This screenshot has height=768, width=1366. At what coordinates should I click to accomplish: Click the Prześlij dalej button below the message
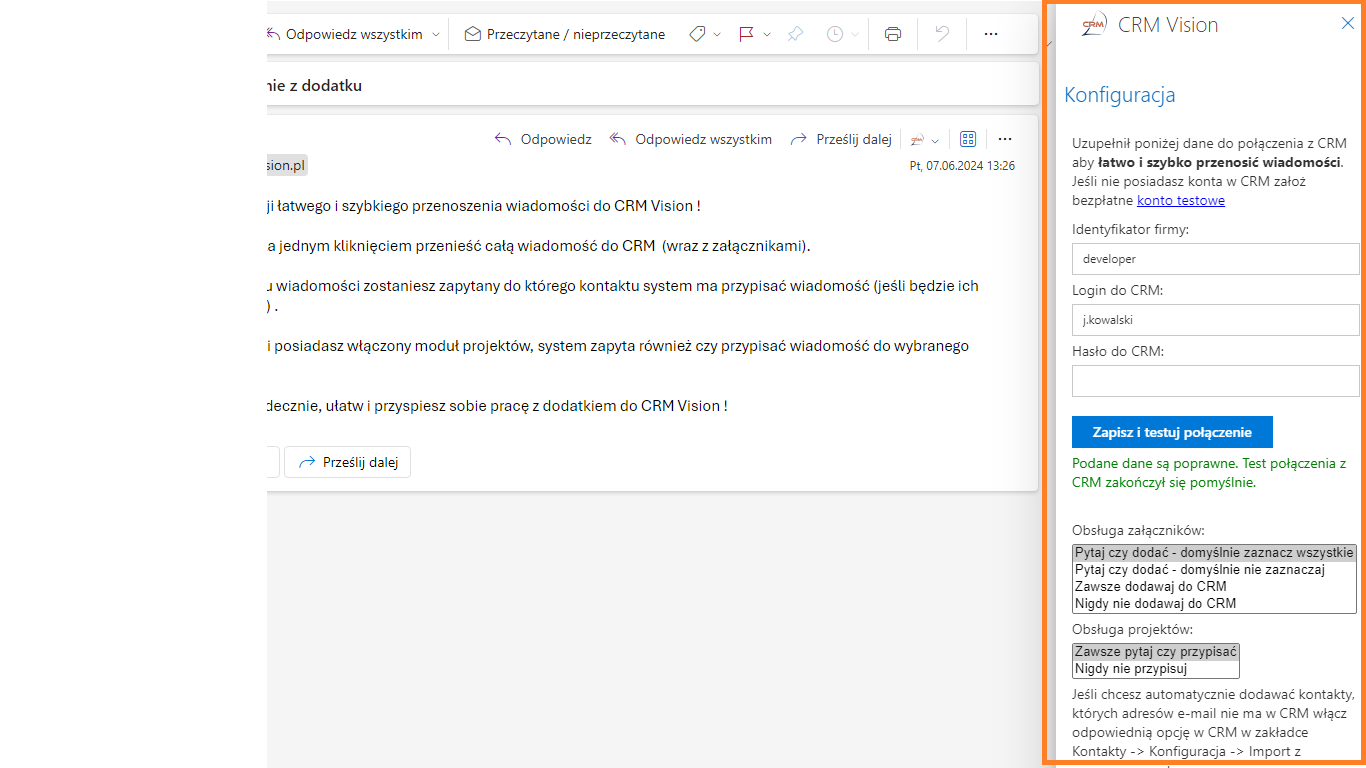348,462
